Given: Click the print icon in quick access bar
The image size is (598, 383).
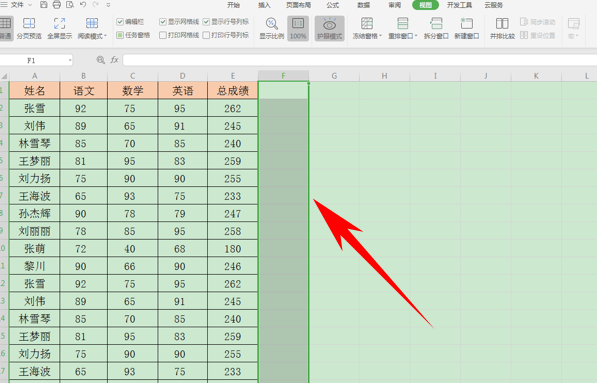Looking at the screenshot, I should pyautogui.click(x=56, y=5).
